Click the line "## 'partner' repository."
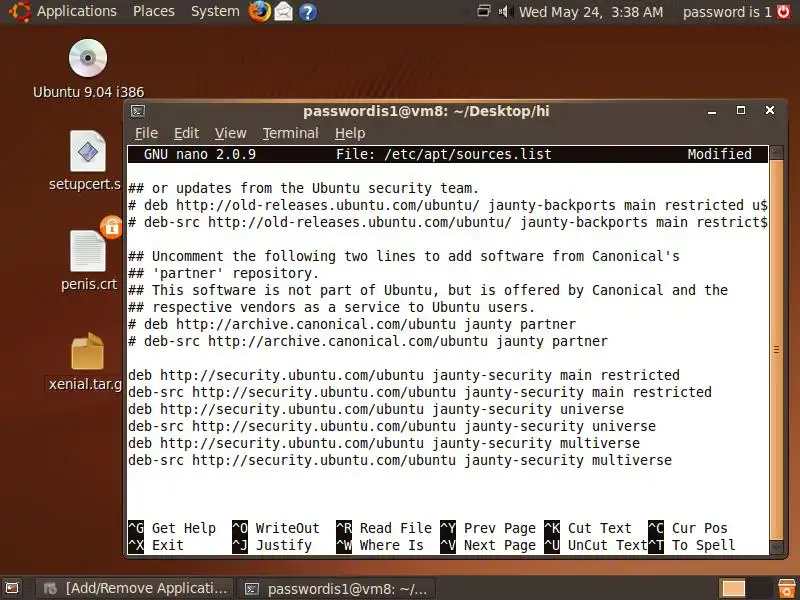 (x=223, y=273)
